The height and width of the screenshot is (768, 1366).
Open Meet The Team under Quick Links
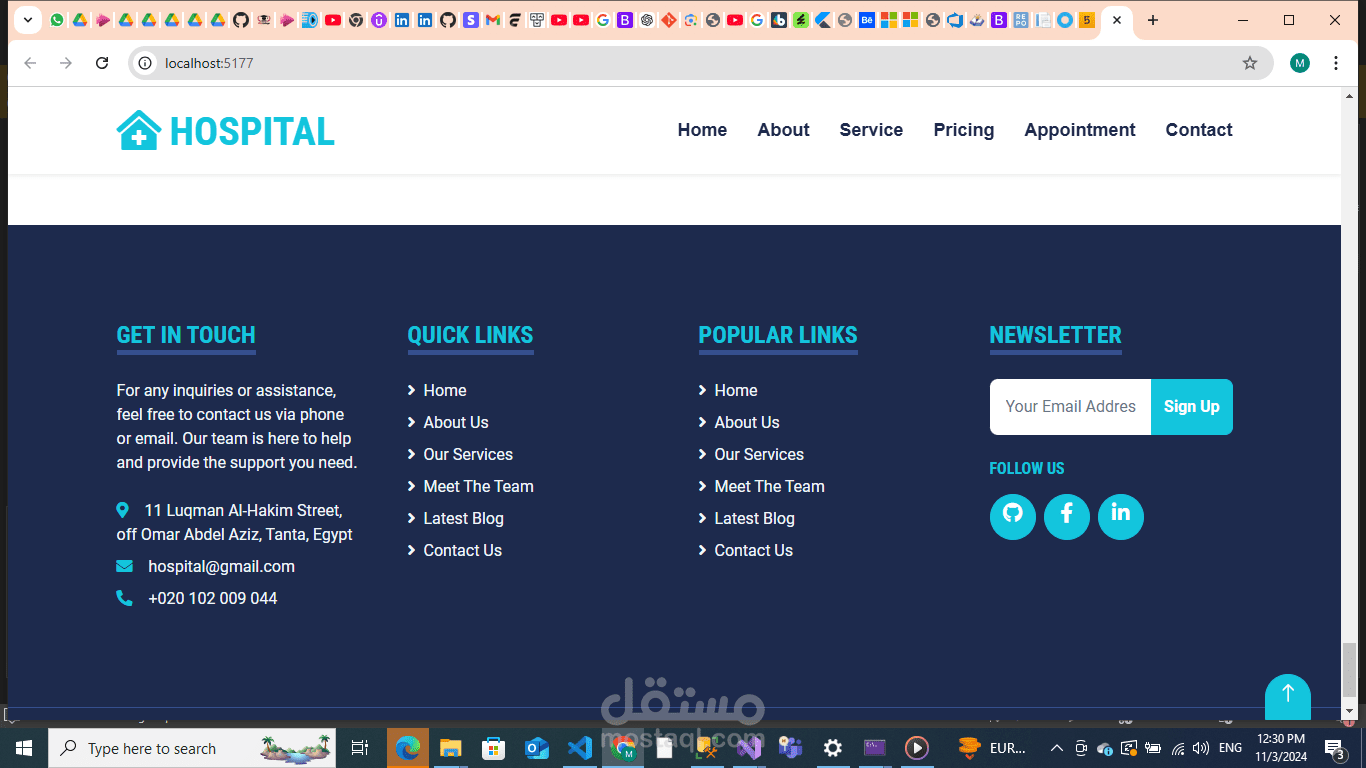pyautogui.click(x=478, y=486)
